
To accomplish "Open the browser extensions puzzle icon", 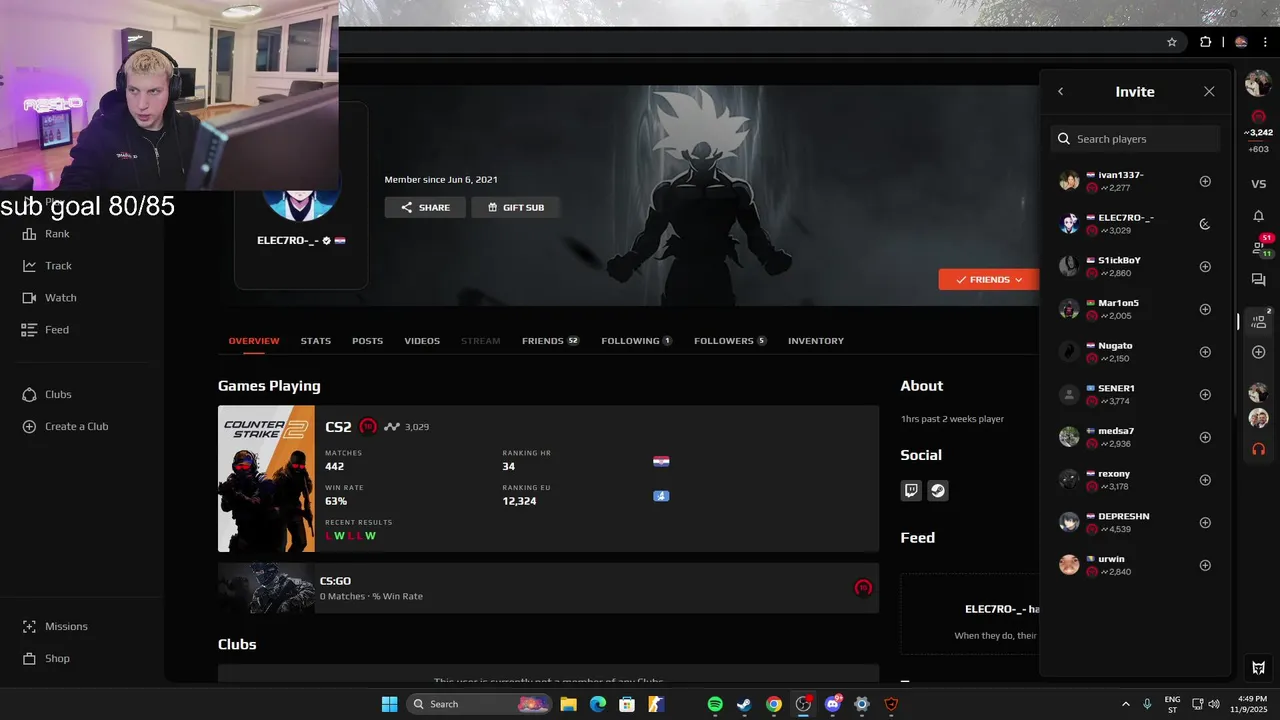I will pyautogui.click(x=1205, y=42).
